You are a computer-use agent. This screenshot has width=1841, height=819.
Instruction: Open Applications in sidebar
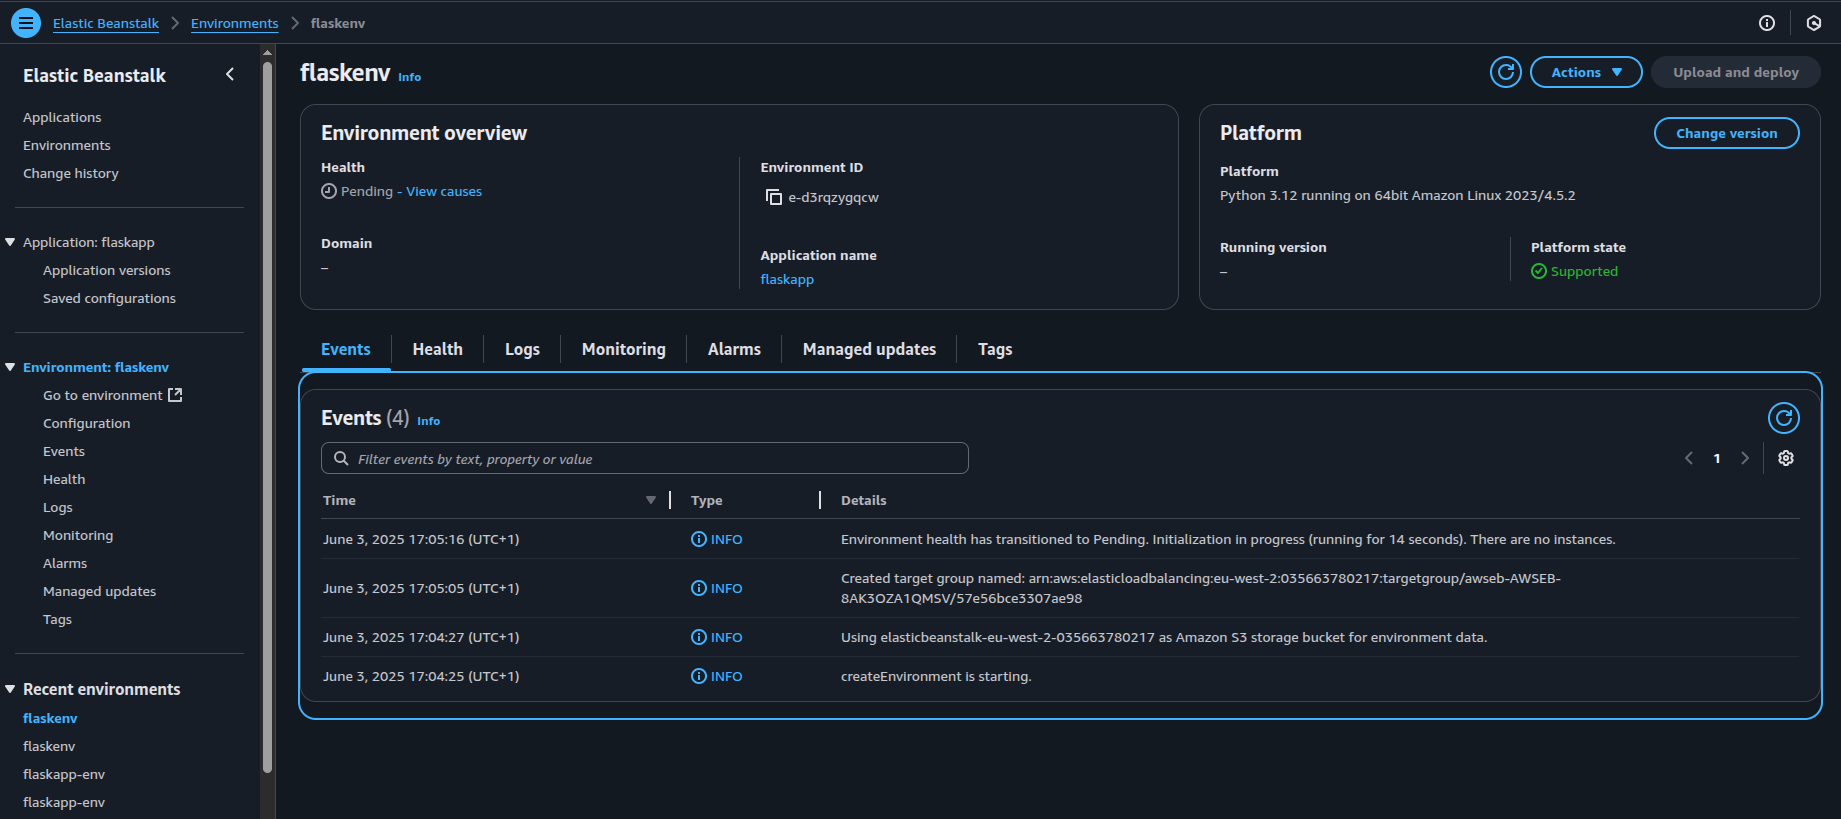pos(62,117)
